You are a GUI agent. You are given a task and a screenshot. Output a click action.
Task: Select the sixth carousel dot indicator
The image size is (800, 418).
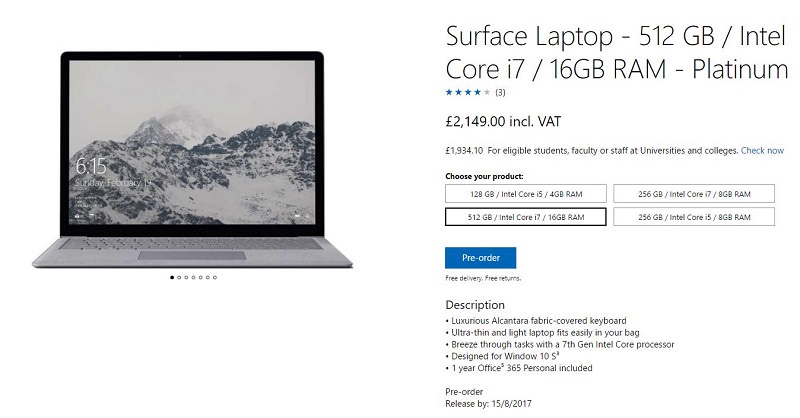point(208,277)
